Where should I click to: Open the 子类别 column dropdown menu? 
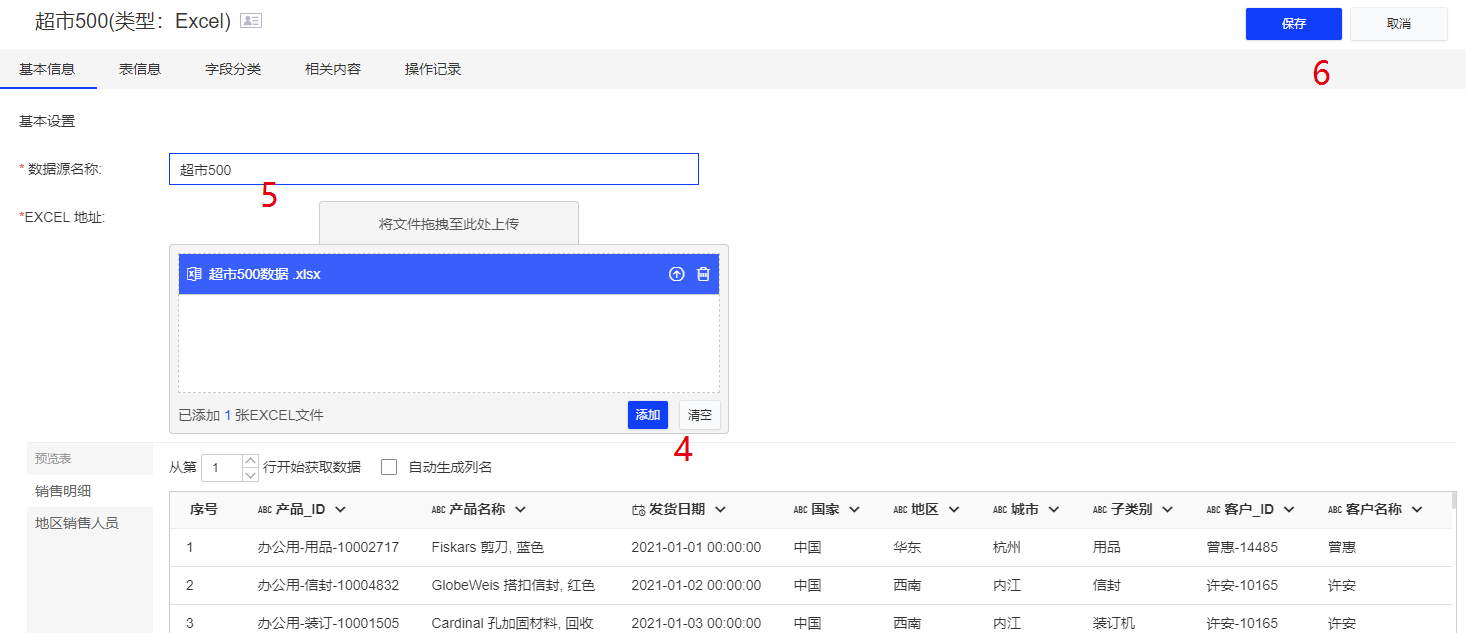(x=1168, y=510)
